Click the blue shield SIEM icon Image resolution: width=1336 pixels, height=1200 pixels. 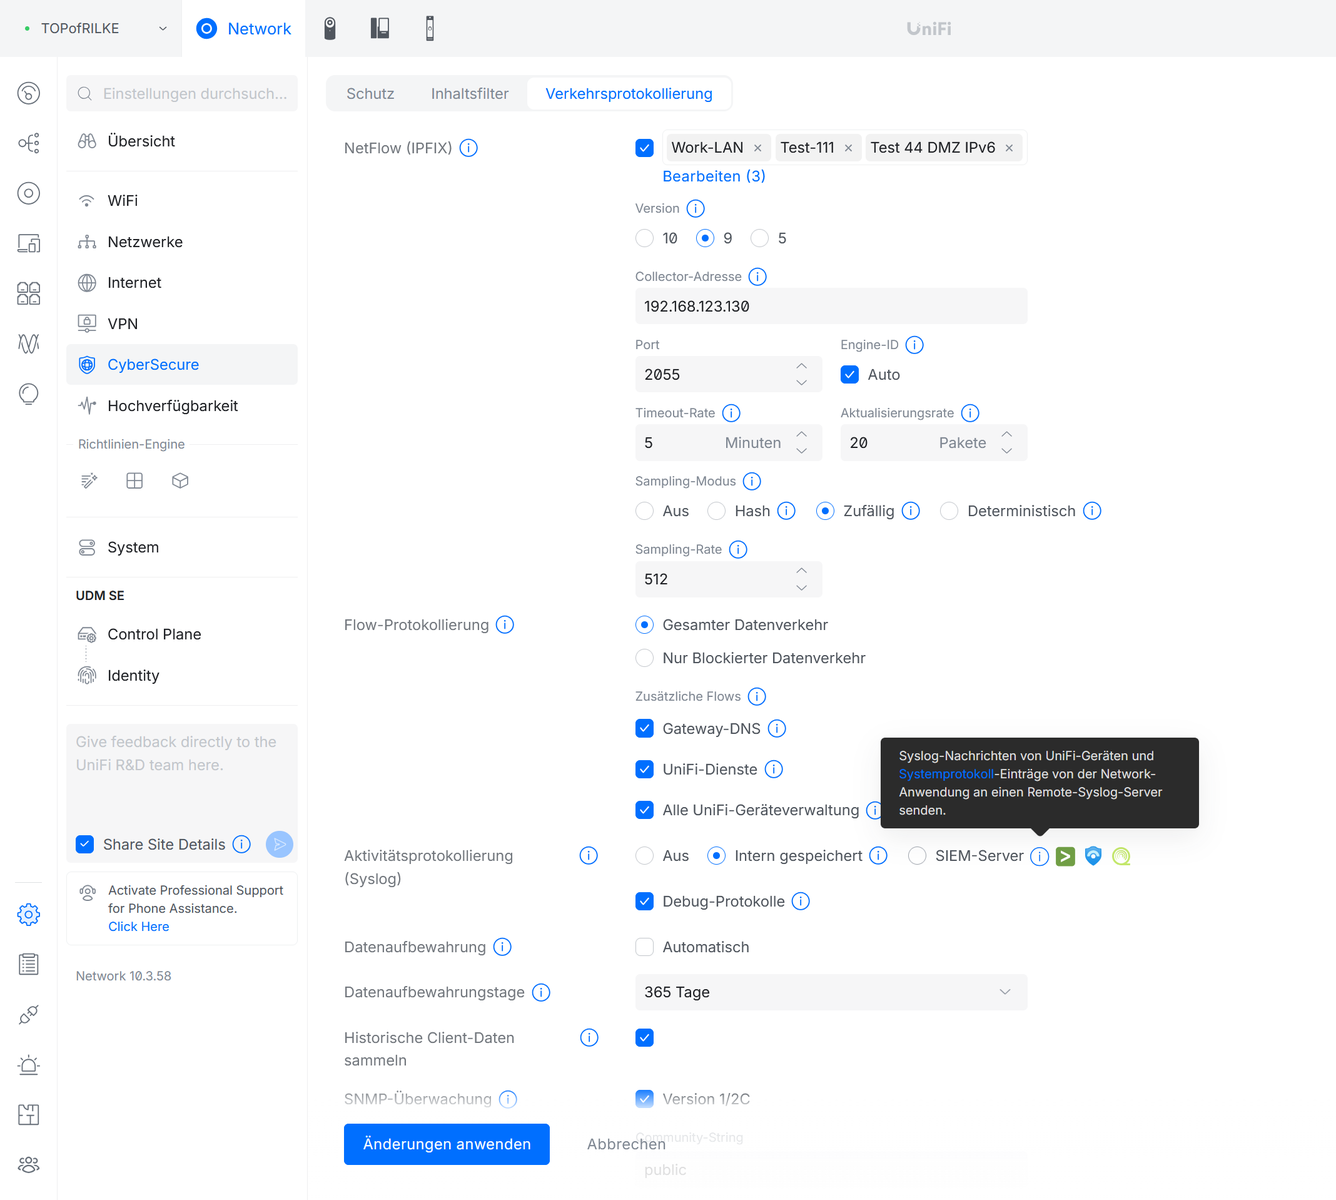tap(1093, 856)
